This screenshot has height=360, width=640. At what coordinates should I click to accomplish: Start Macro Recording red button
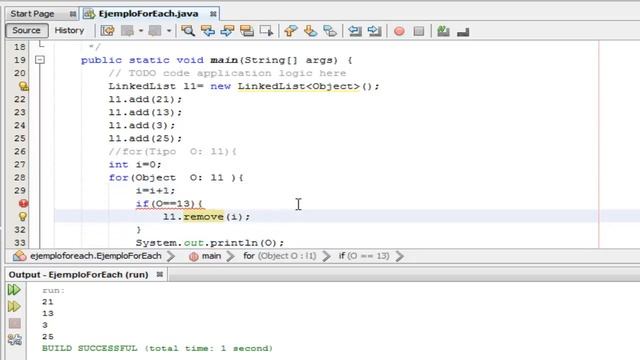(x=399, y=31)
